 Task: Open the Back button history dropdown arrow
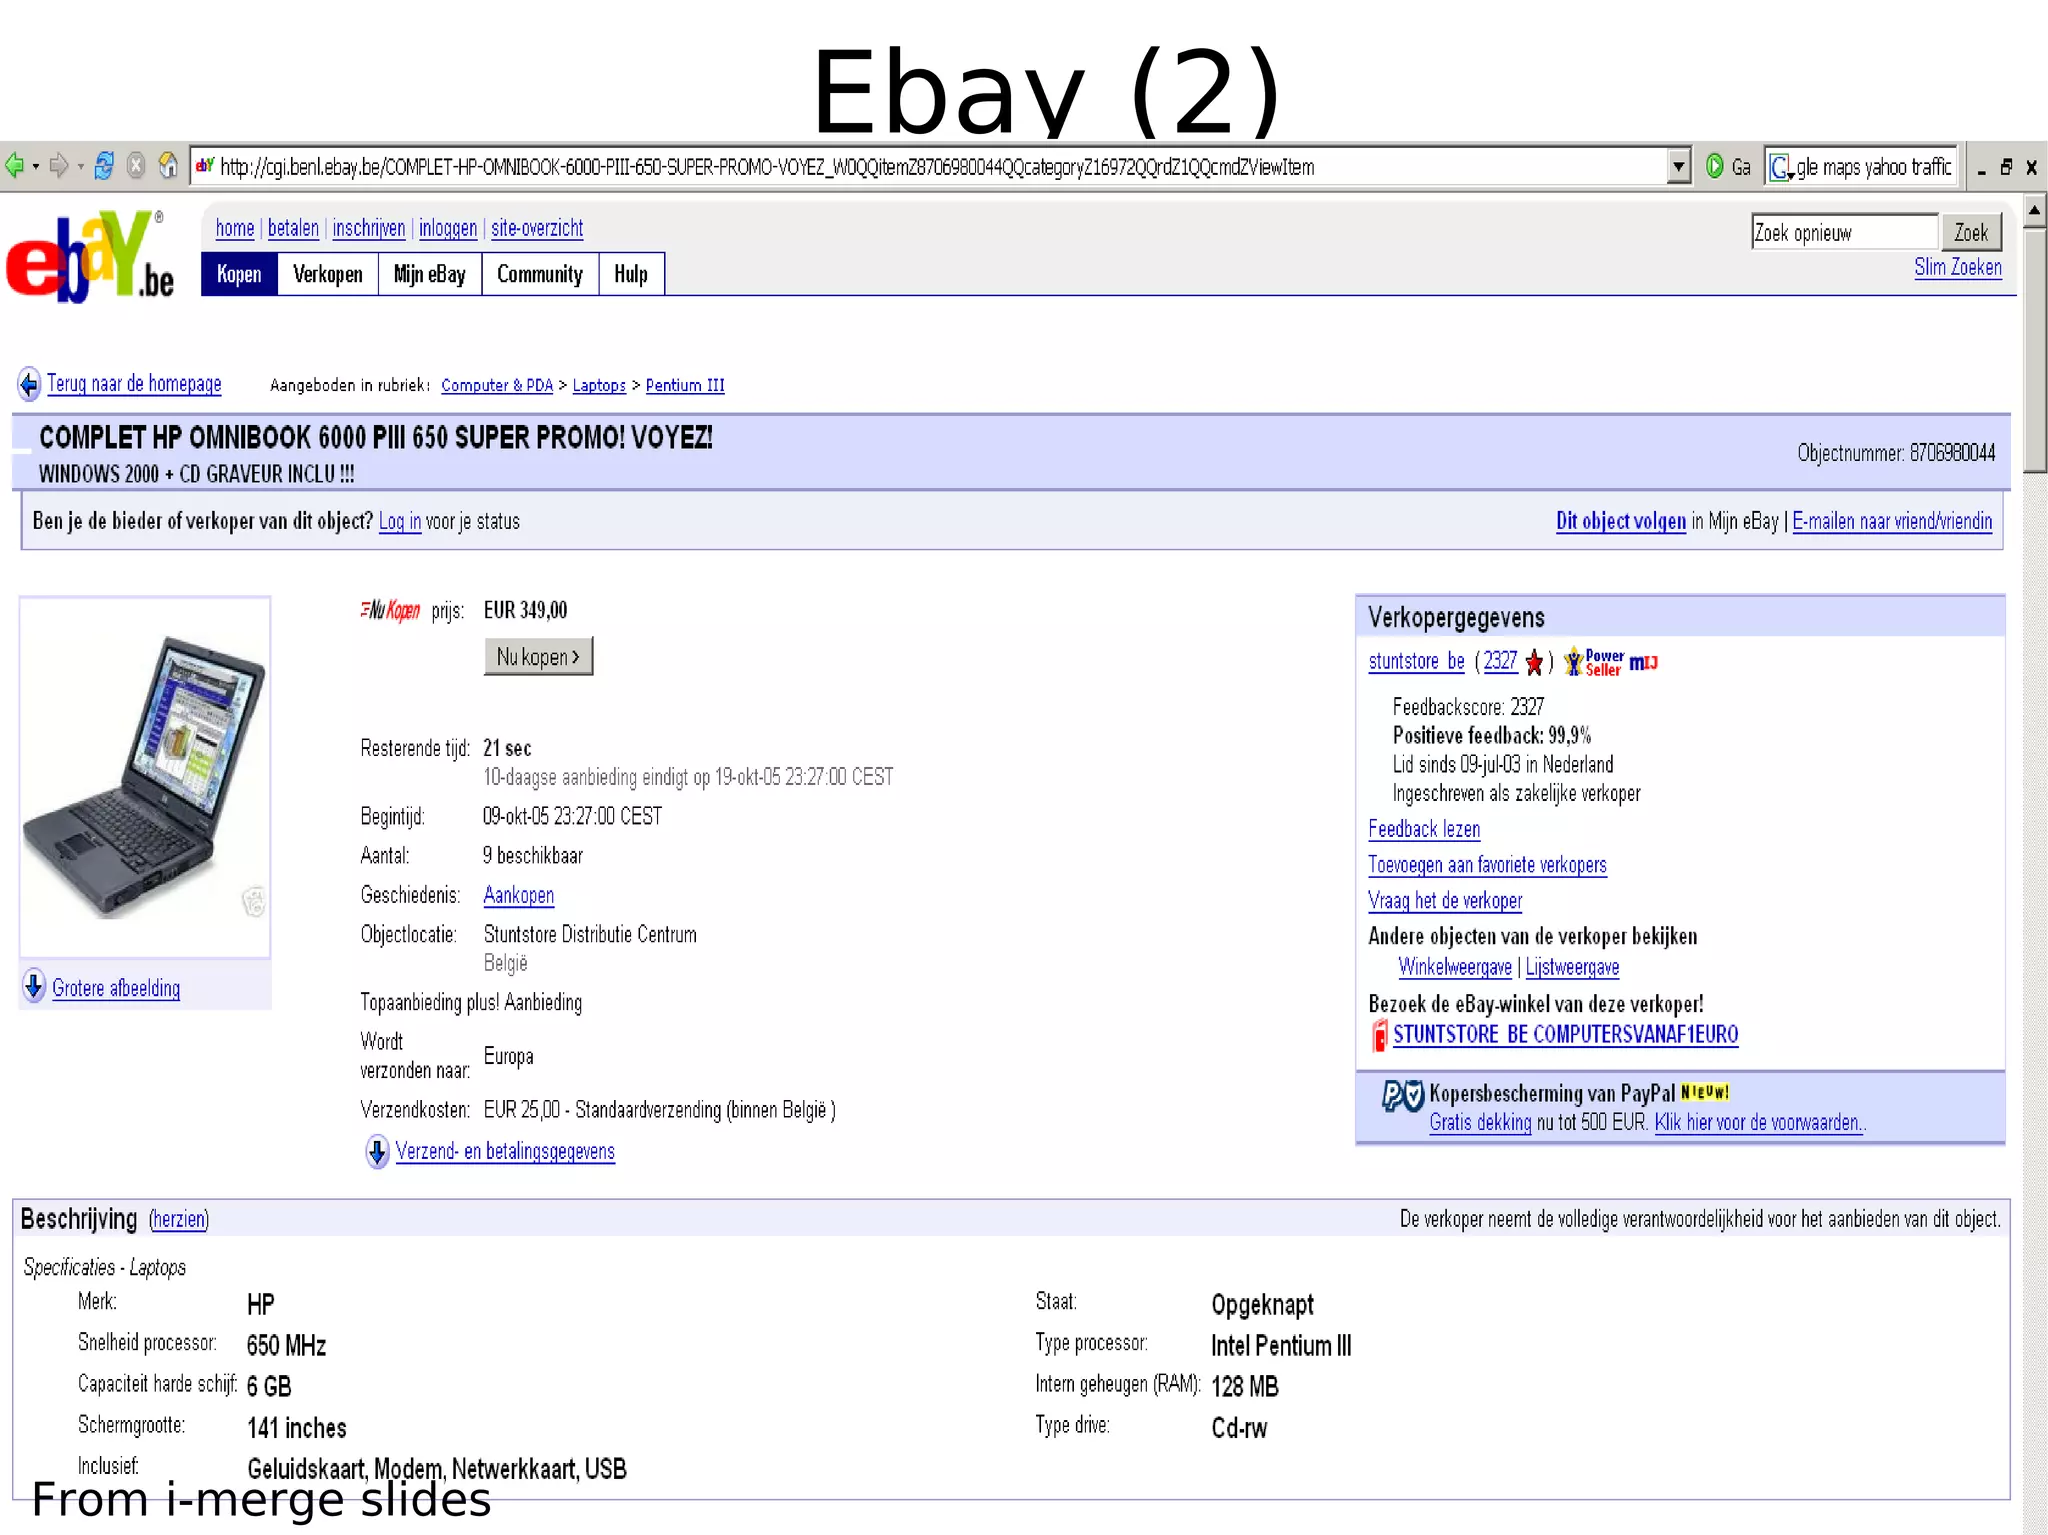36,167
